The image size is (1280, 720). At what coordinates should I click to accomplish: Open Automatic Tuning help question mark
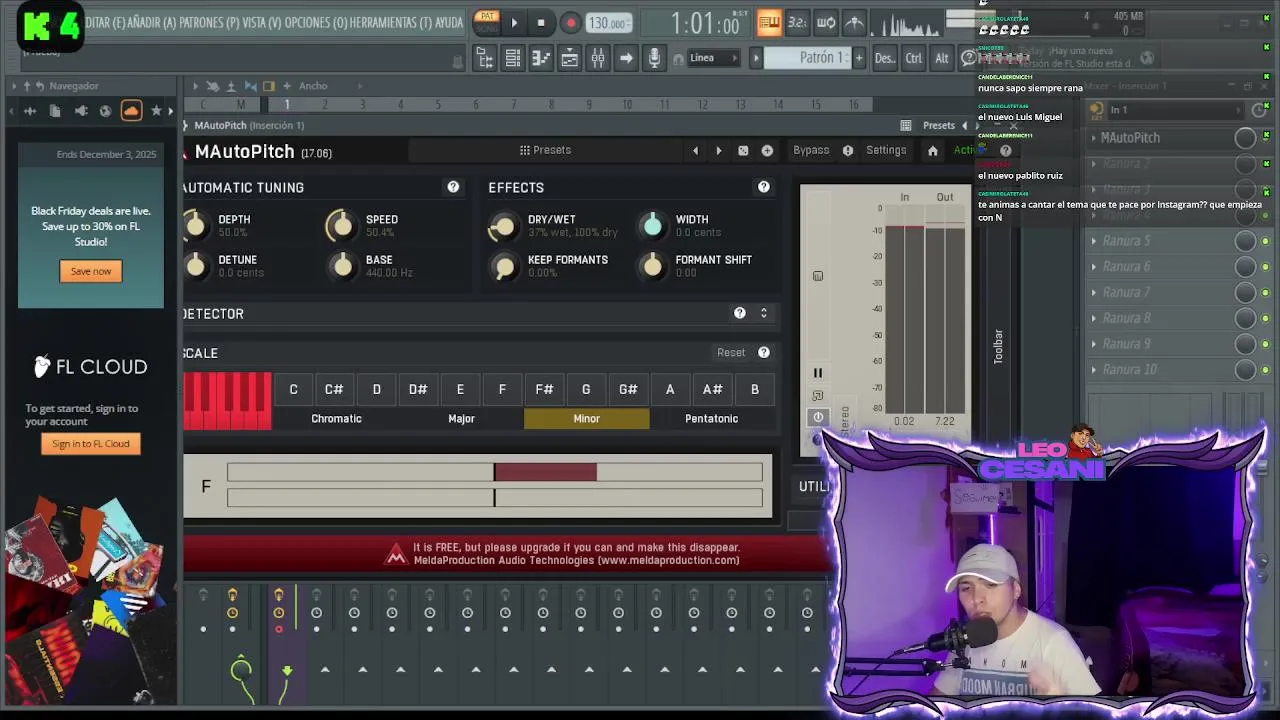point(453,187)
